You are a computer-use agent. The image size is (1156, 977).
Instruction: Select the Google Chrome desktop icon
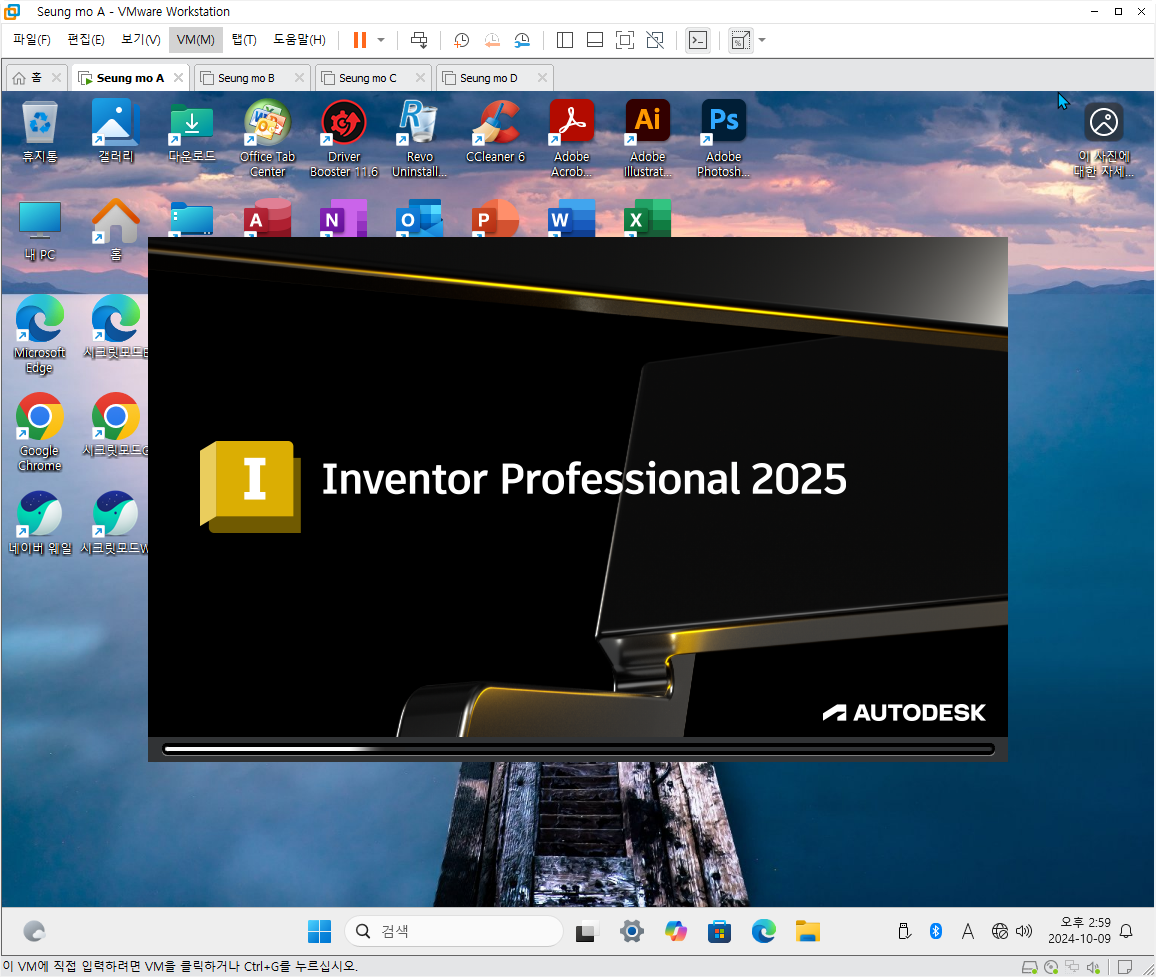40,433
